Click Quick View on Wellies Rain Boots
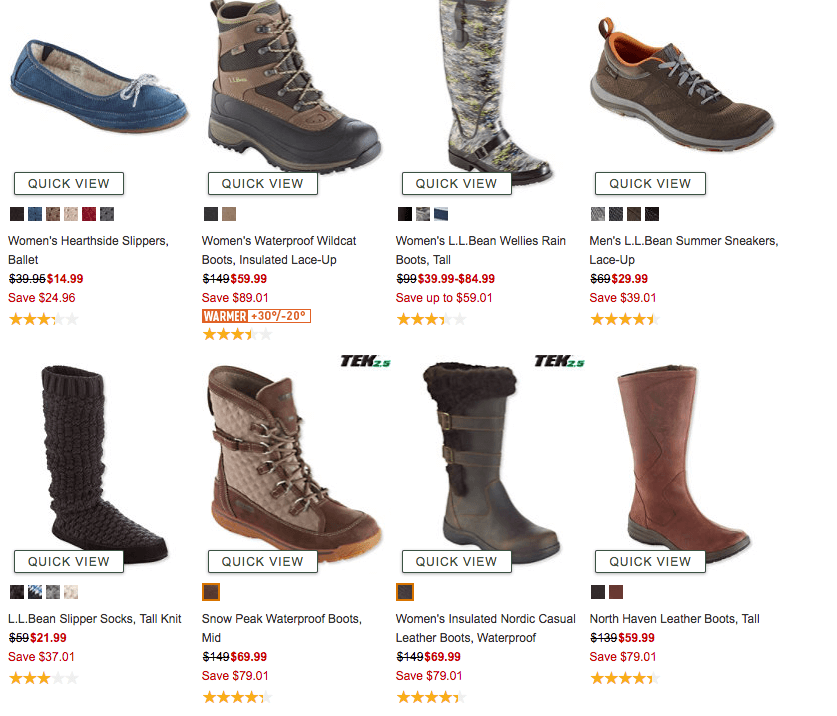The image size is (837, 716). pyautogui.click(x=456, y=184)
